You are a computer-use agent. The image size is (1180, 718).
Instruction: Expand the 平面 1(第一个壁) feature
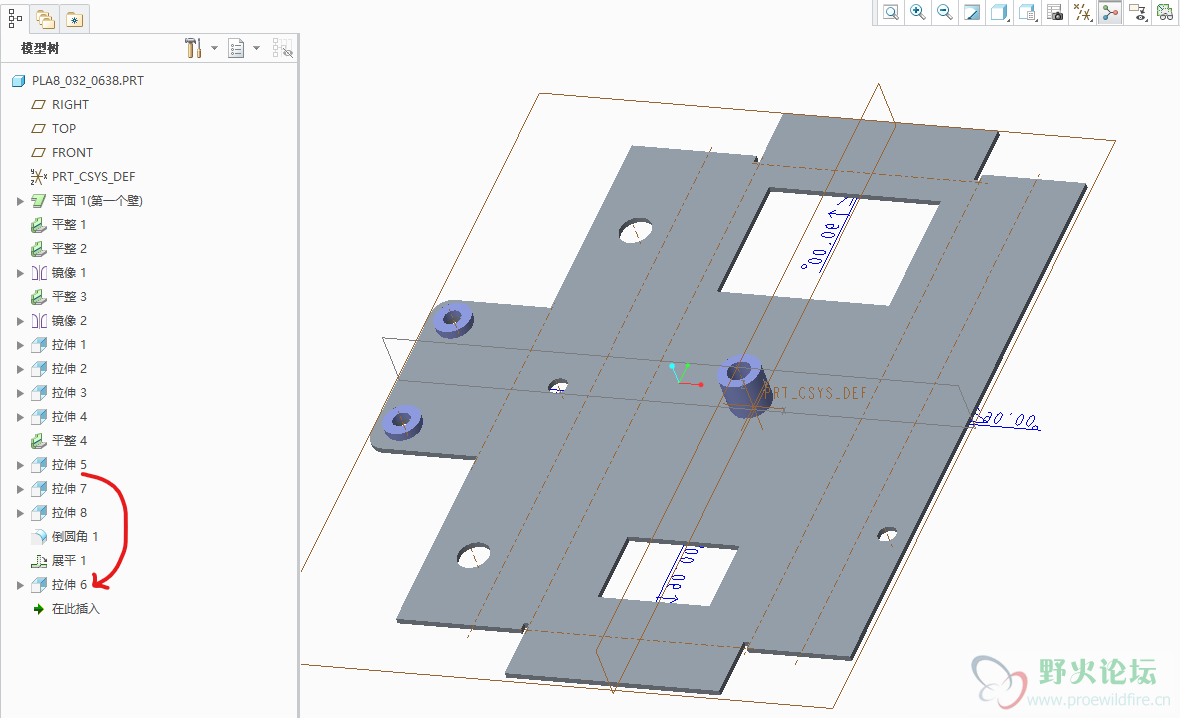(x=20, y=201)
